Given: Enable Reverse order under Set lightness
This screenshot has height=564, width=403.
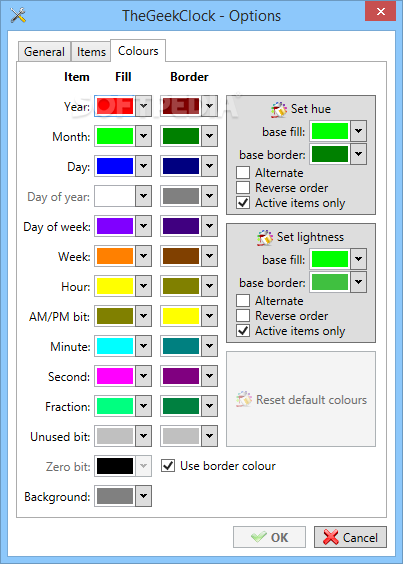Looking at the screenshot, I should pyautogui.click(x=243, y=316).
